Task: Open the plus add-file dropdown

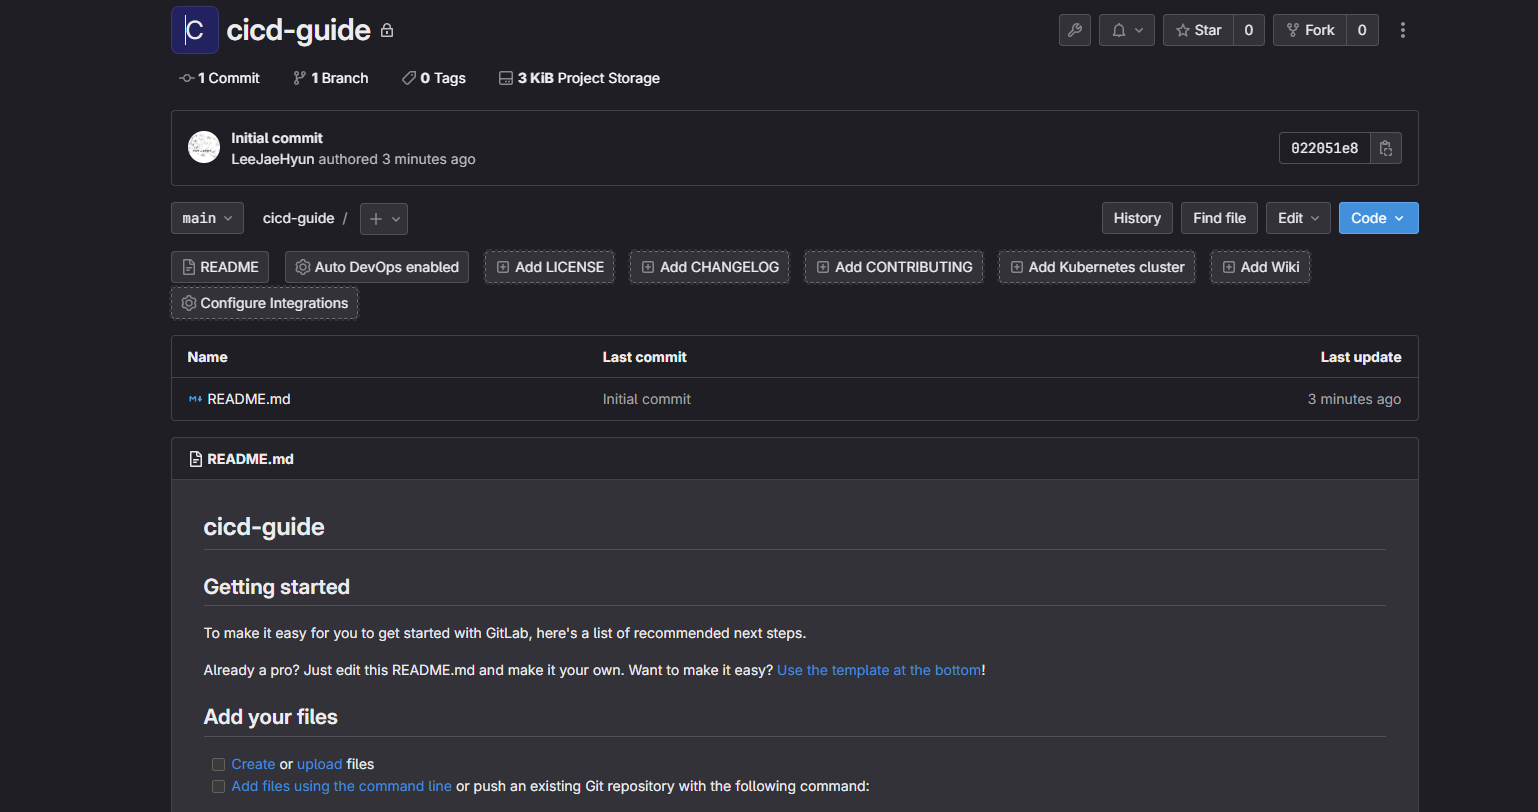Action: point(384,218)
